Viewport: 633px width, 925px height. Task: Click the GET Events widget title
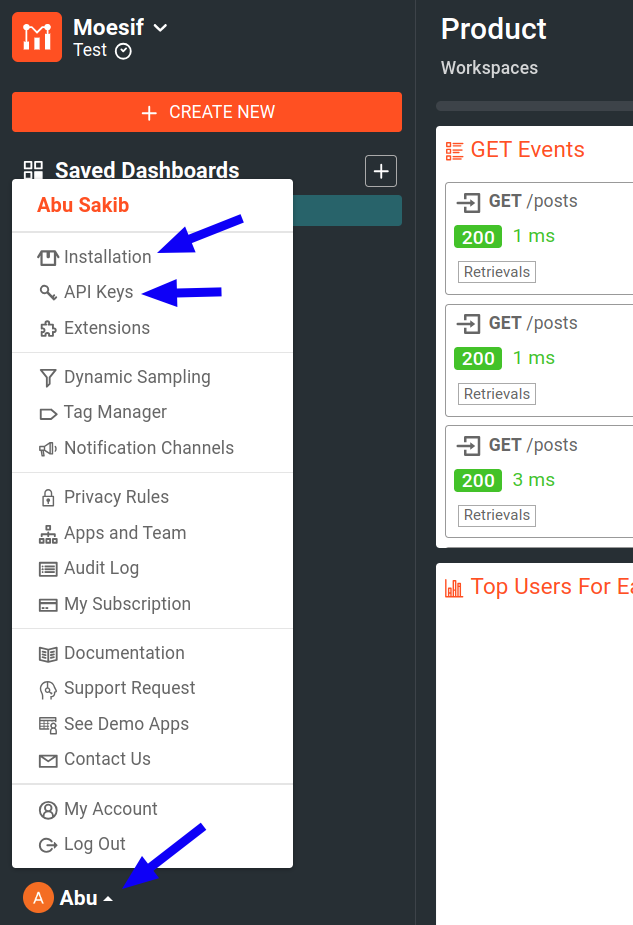coord(527,150)
